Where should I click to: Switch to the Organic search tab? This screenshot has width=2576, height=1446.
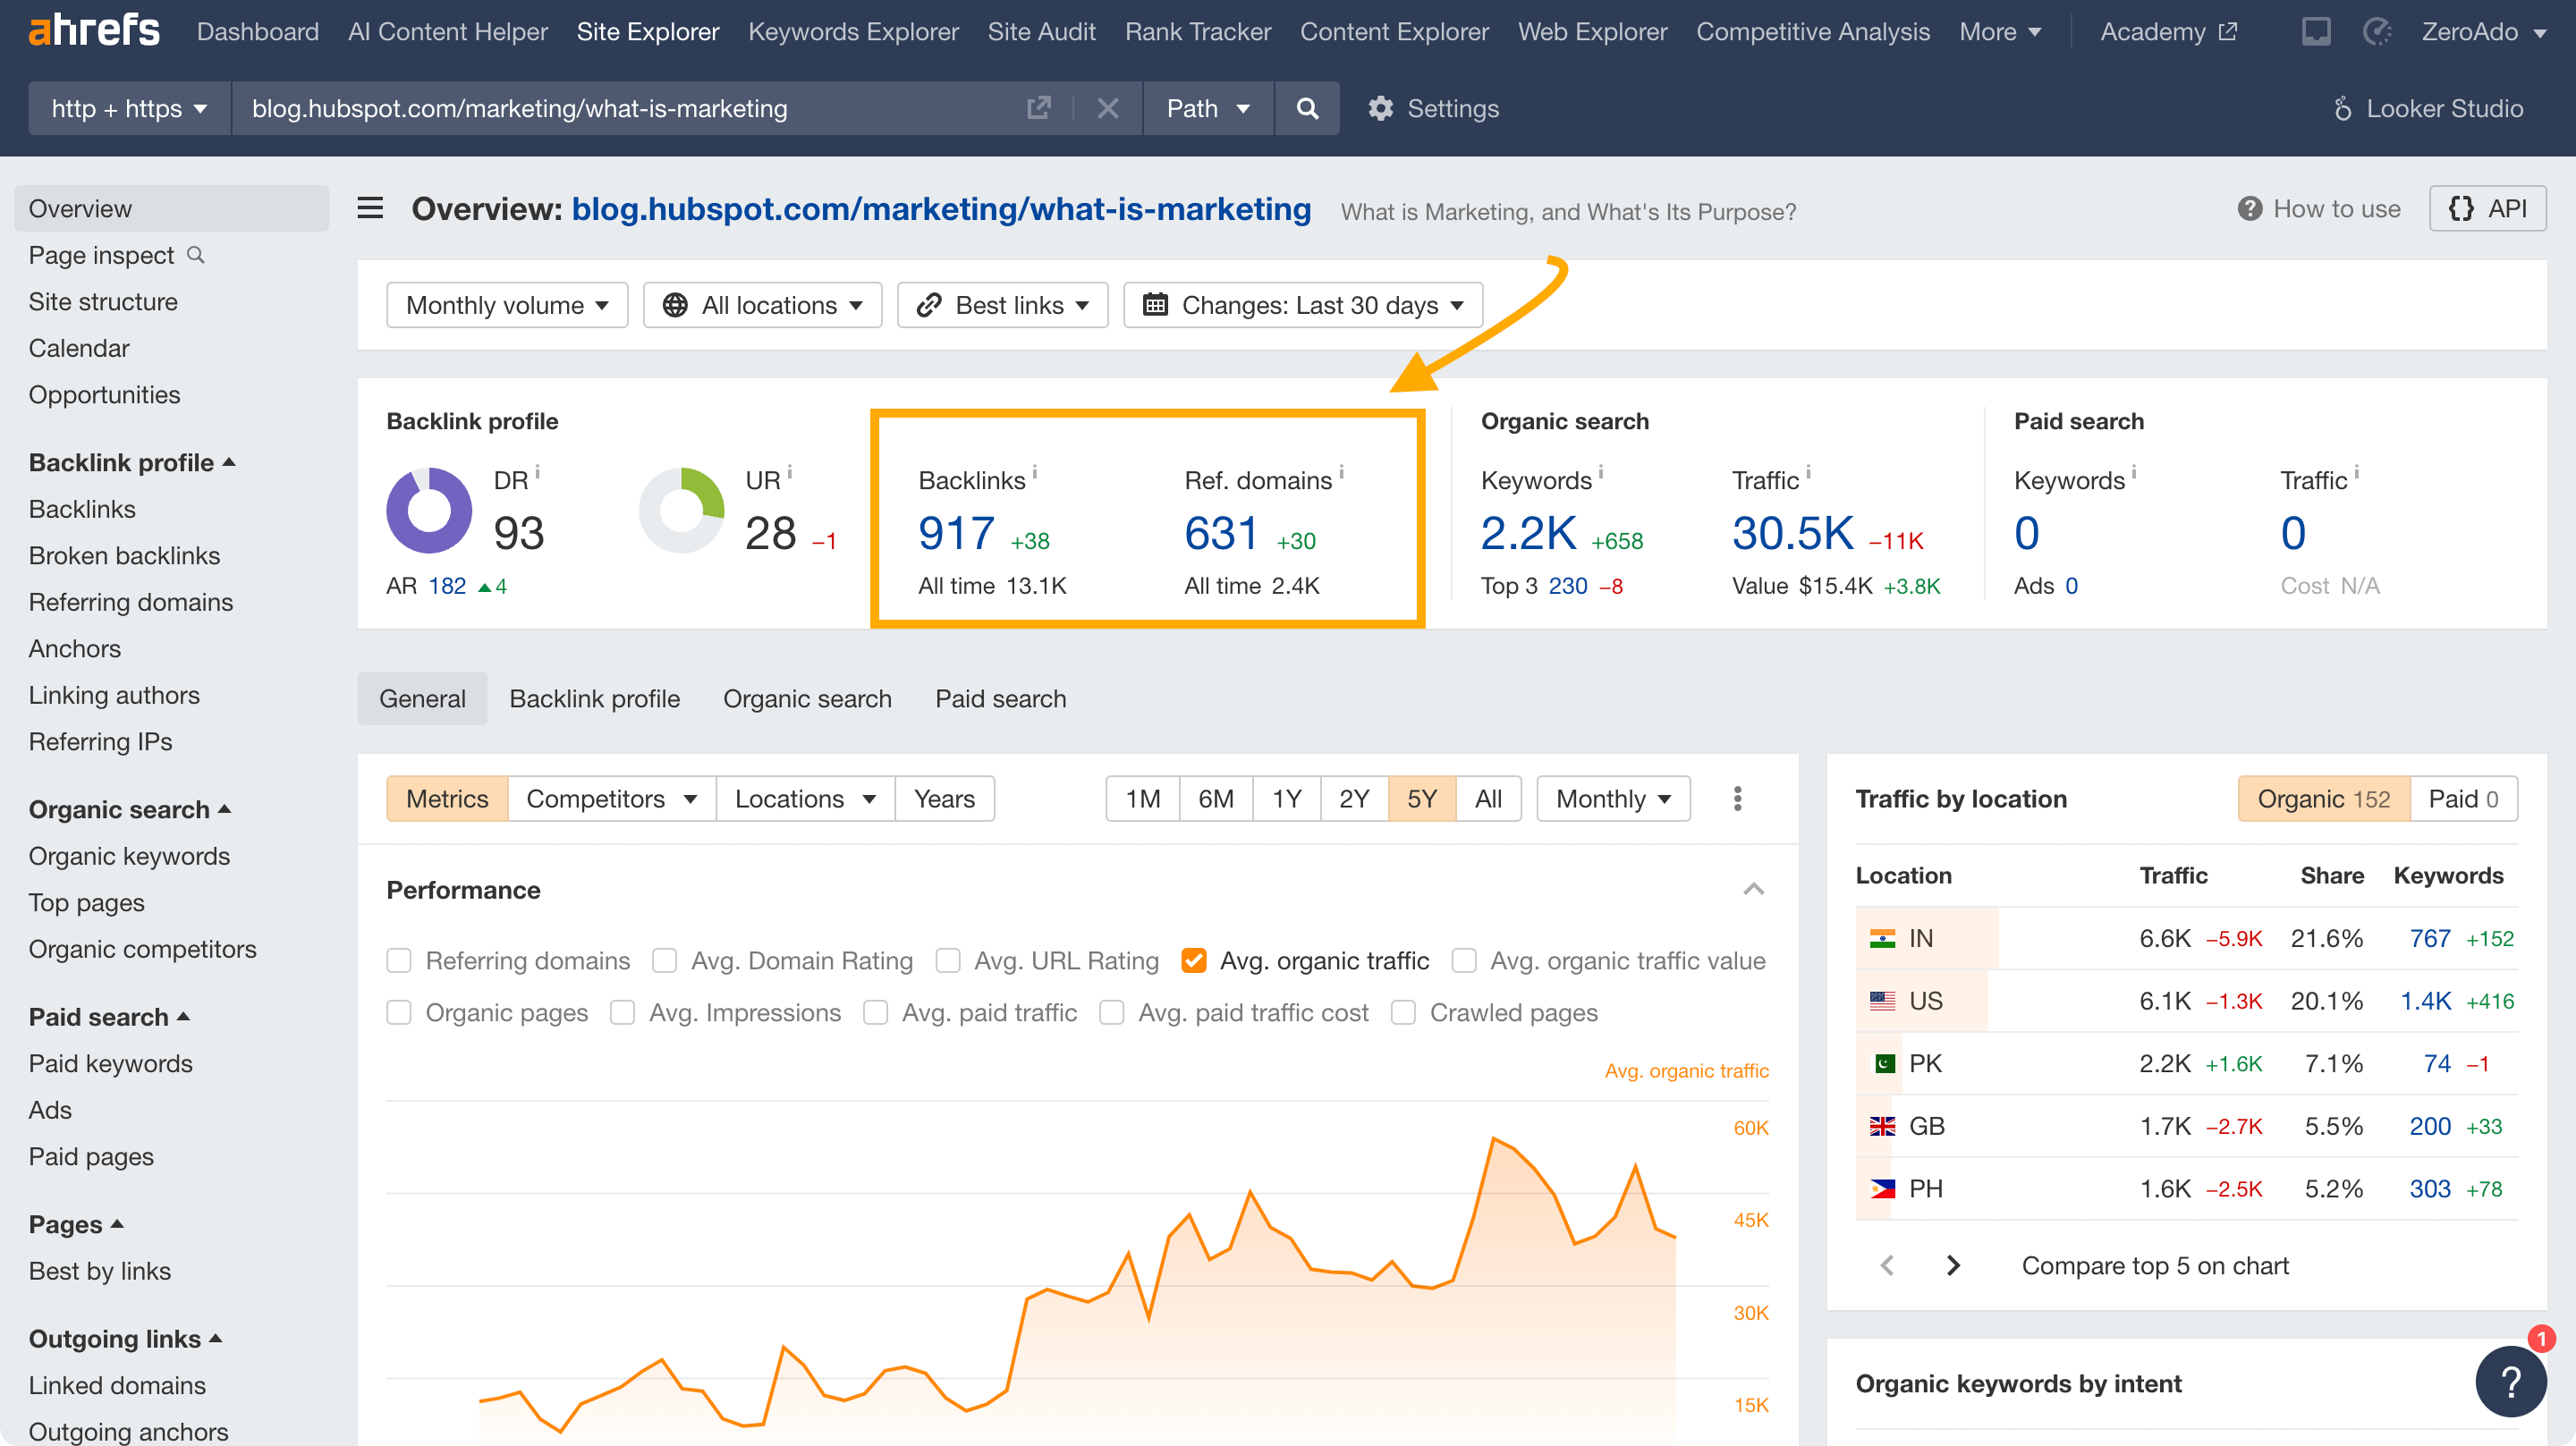tap(807, 698)
